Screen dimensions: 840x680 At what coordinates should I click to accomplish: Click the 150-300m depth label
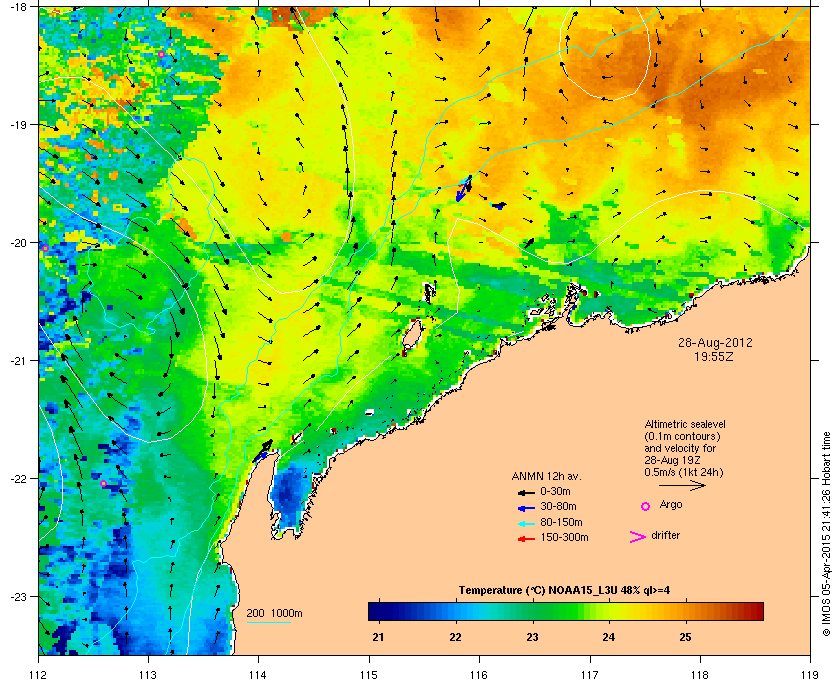(x=564, y=537)
